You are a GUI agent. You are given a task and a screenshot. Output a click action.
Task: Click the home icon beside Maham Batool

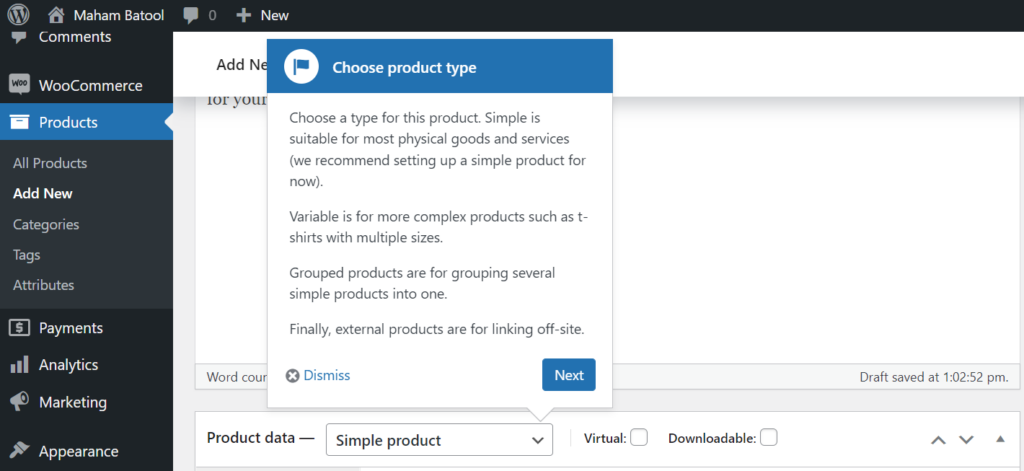click(x=57, y=15)
